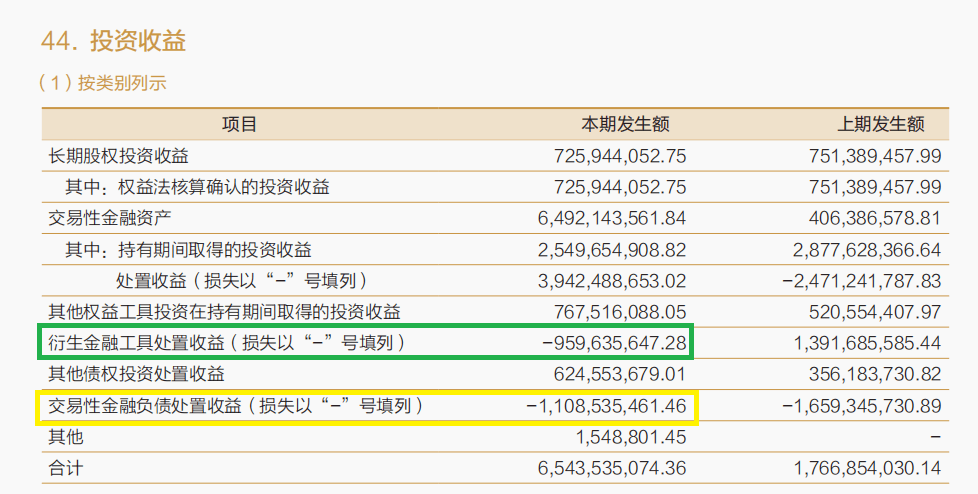Select the value 1,548,801.45
The width and height of the screenshot is (978, 494).
click(630, 437)
